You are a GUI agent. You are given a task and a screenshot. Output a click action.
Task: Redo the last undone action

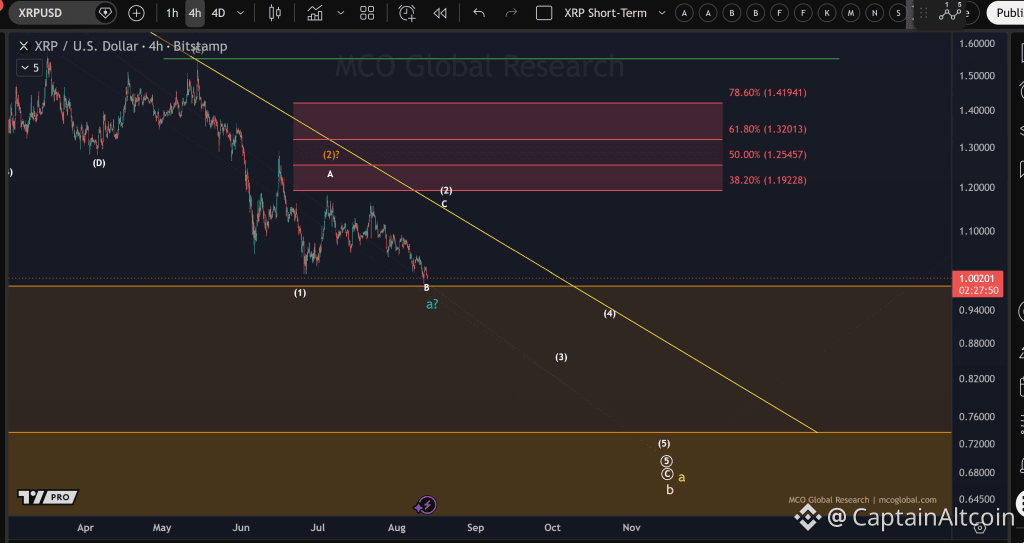[x=511, y=13]
